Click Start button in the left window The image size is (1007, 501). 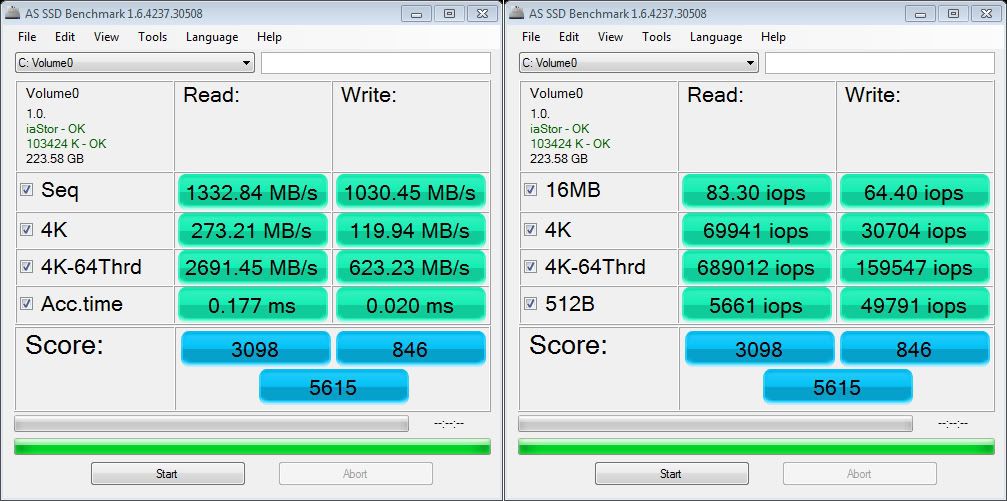tap(167, 474)
